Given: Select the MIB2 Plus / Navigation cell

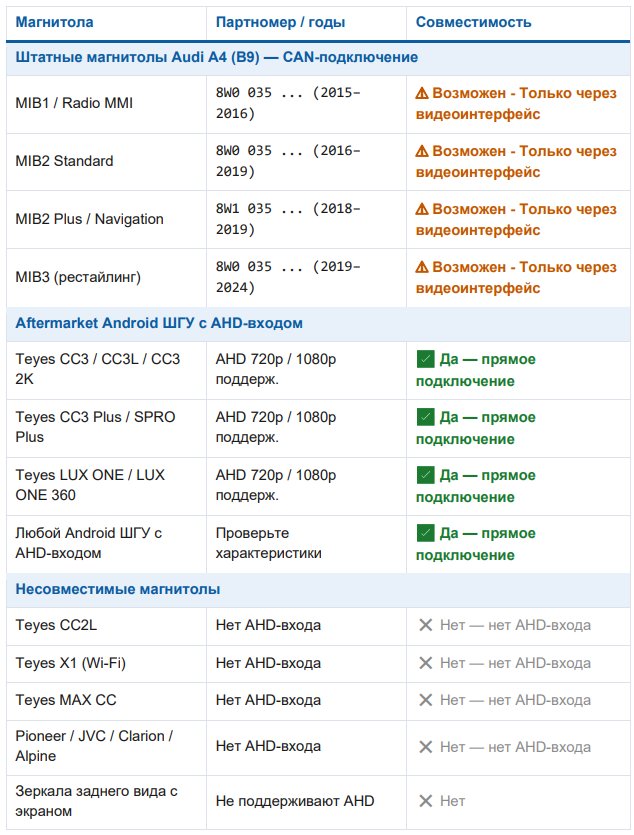Looking at the screenshot, I should (x=106, y=219).
